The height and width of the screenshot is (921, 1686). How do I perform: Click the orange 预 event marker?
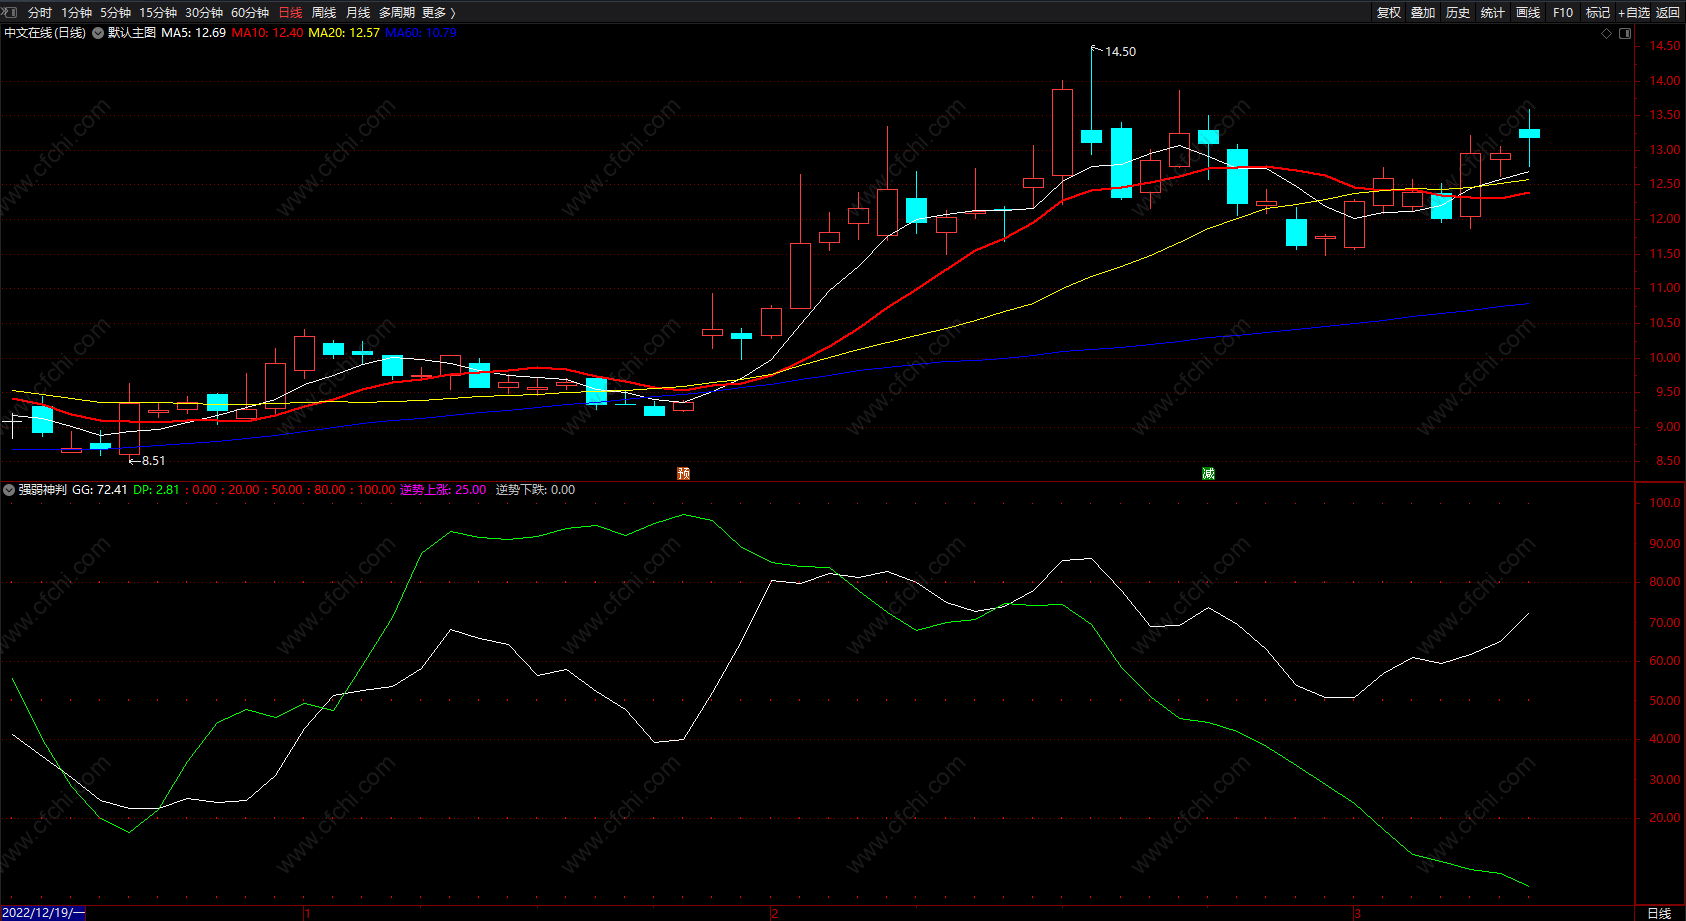coord(684,473)
